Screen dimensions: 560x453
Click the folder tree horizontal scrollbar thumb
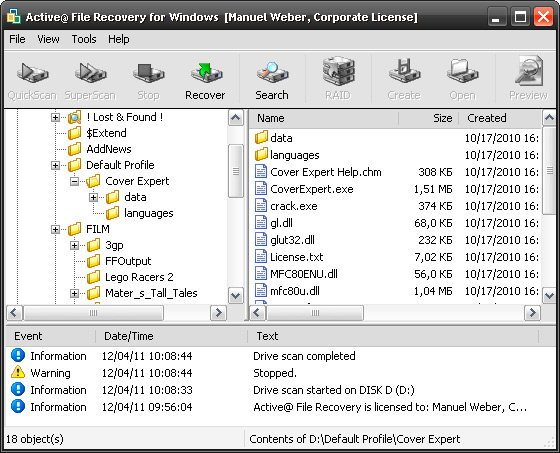point(94,313)
